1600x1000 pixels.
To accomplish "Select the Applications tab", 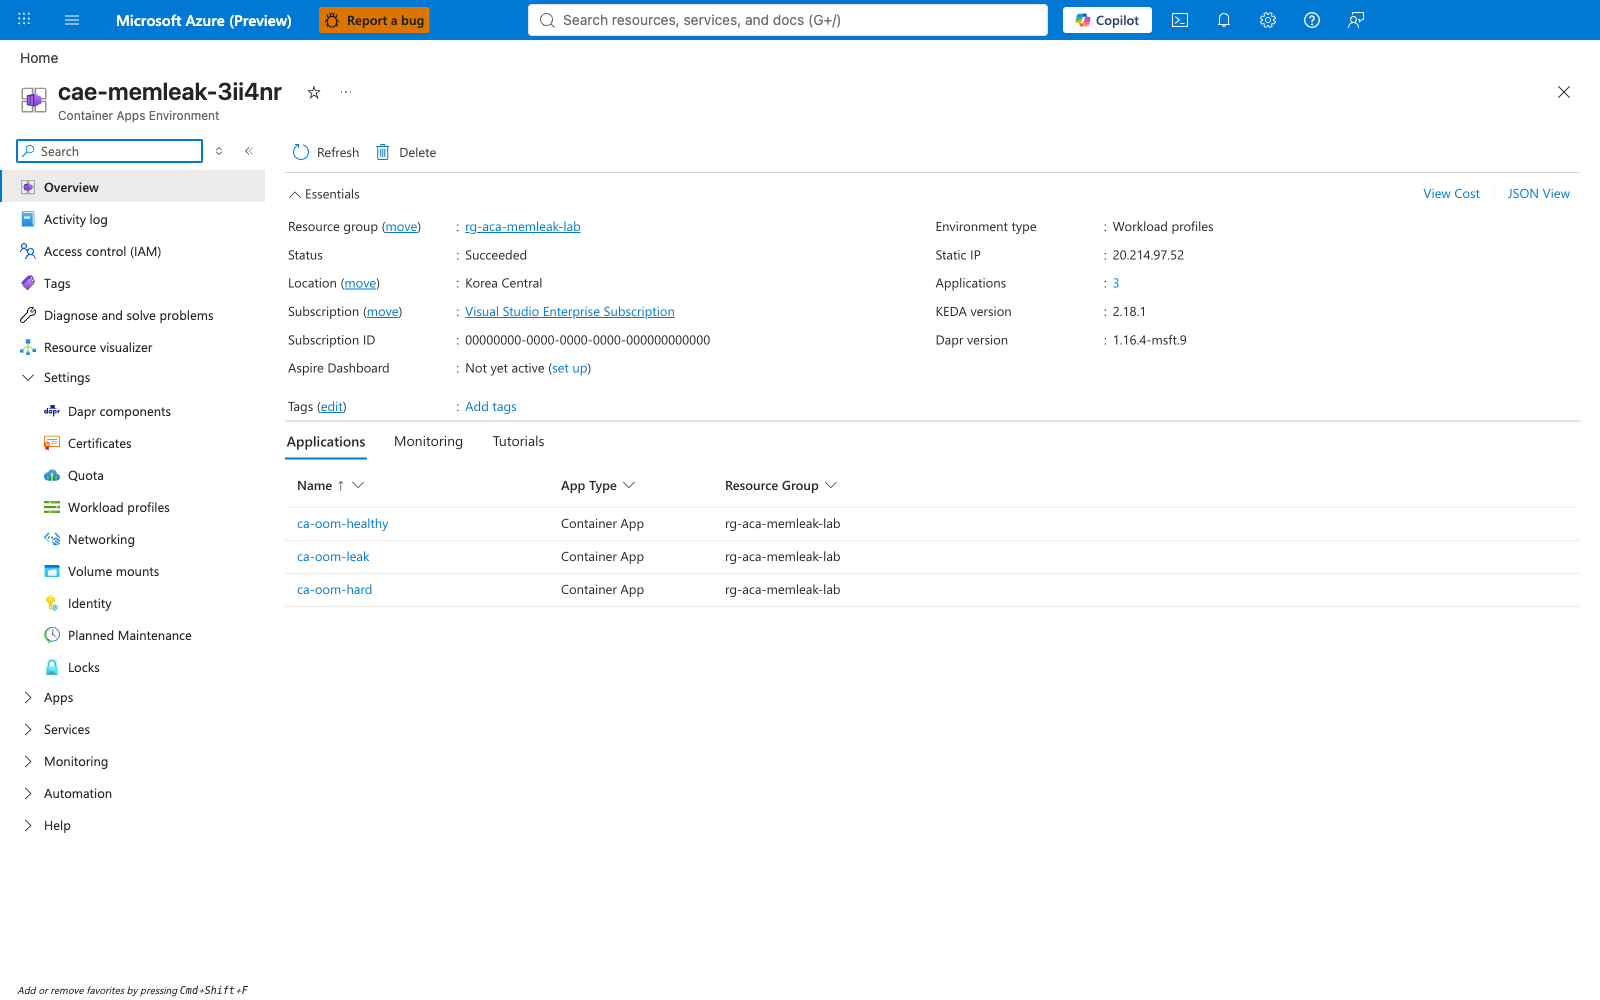I will (326, 442).
